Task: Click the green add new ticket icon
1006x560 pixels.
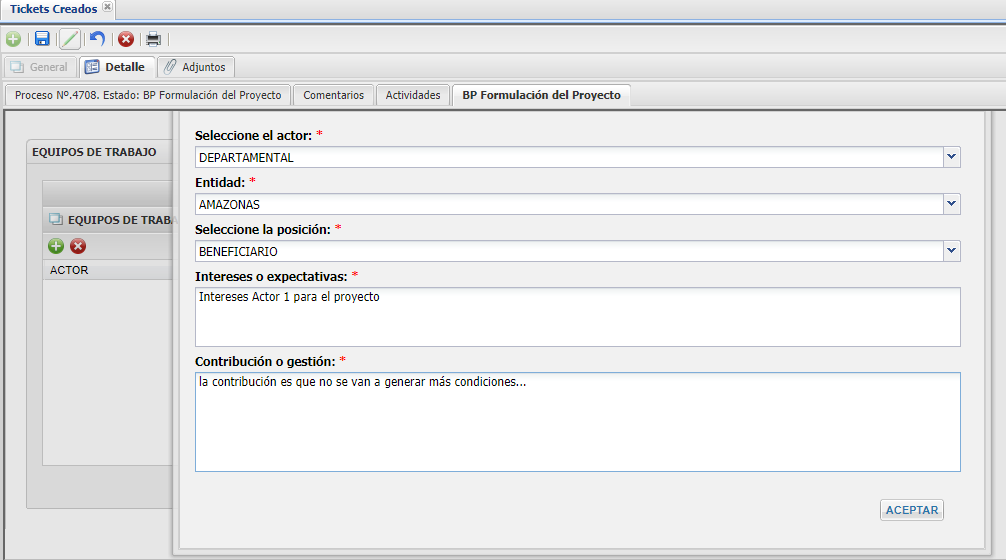Action: point(13,39)
